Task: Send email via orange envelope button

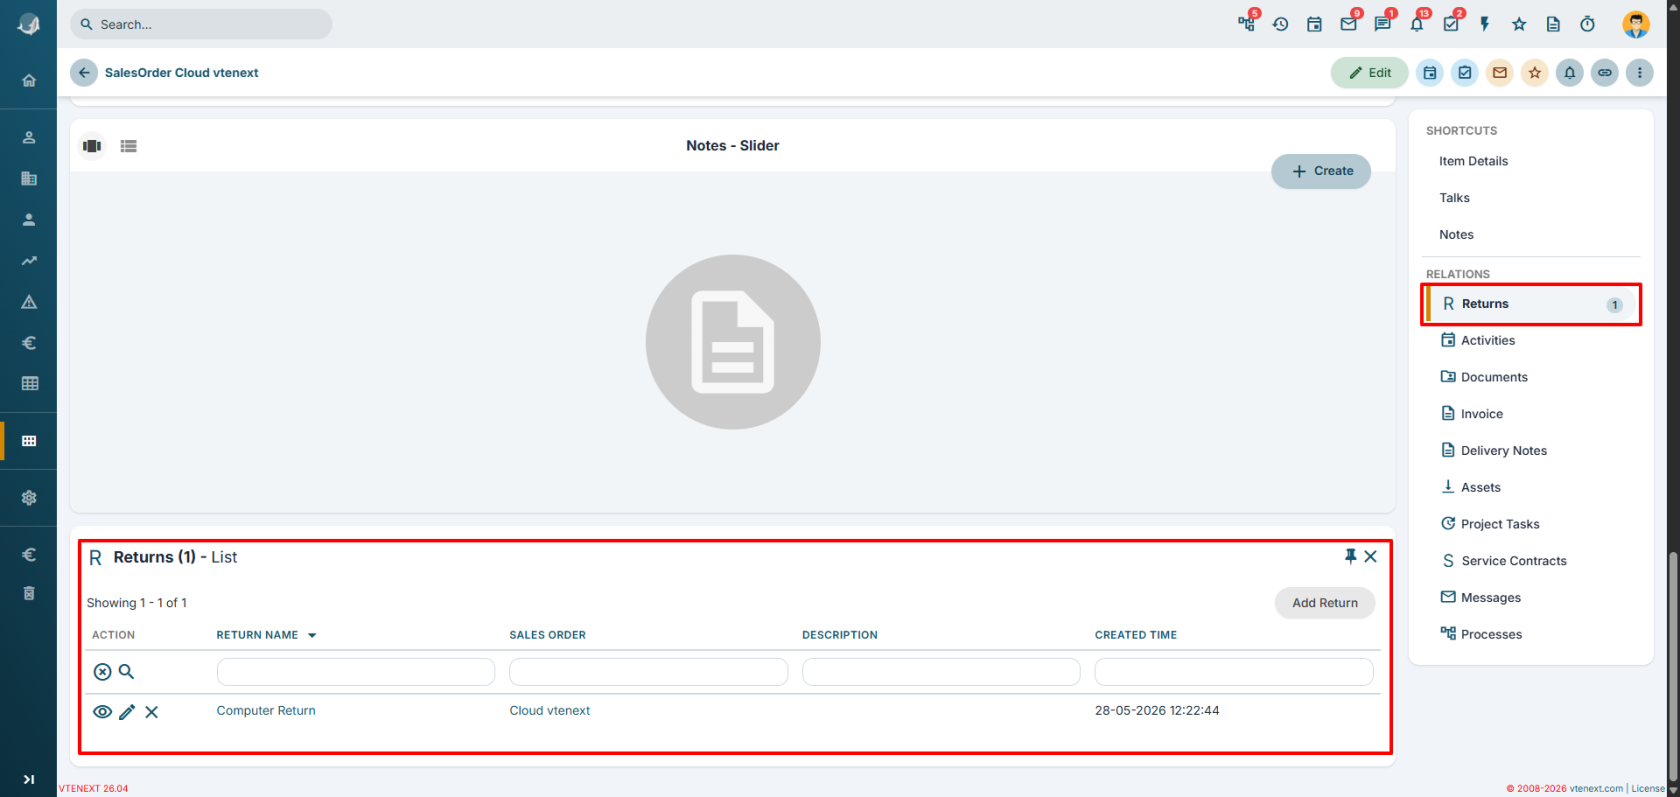Action: point(1500,72)
